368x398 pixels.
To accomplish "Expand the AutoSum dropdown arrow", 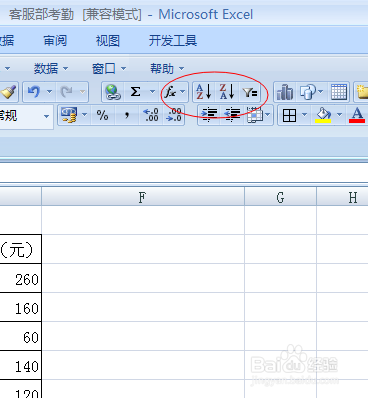I will pos(152,92).
